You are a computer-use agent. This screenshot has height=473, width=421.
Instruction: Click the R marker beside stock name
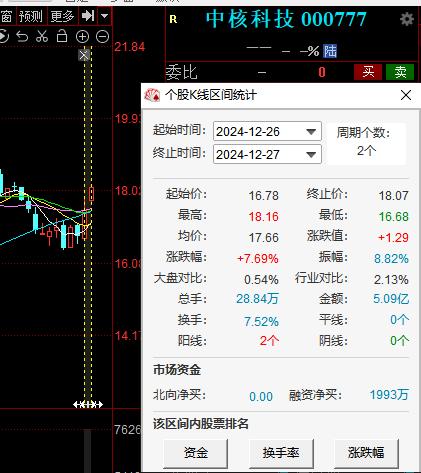pyautogui.click(x=173, y=19)
